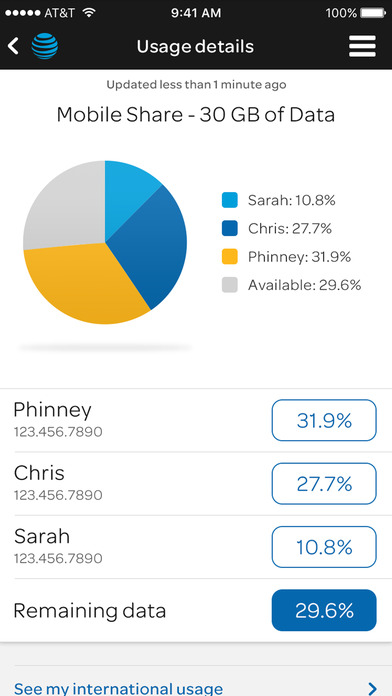Select Chris's dark blue legend swatch
The height and width of the screenshot is (696, 392).
click(x=230, y=228)
